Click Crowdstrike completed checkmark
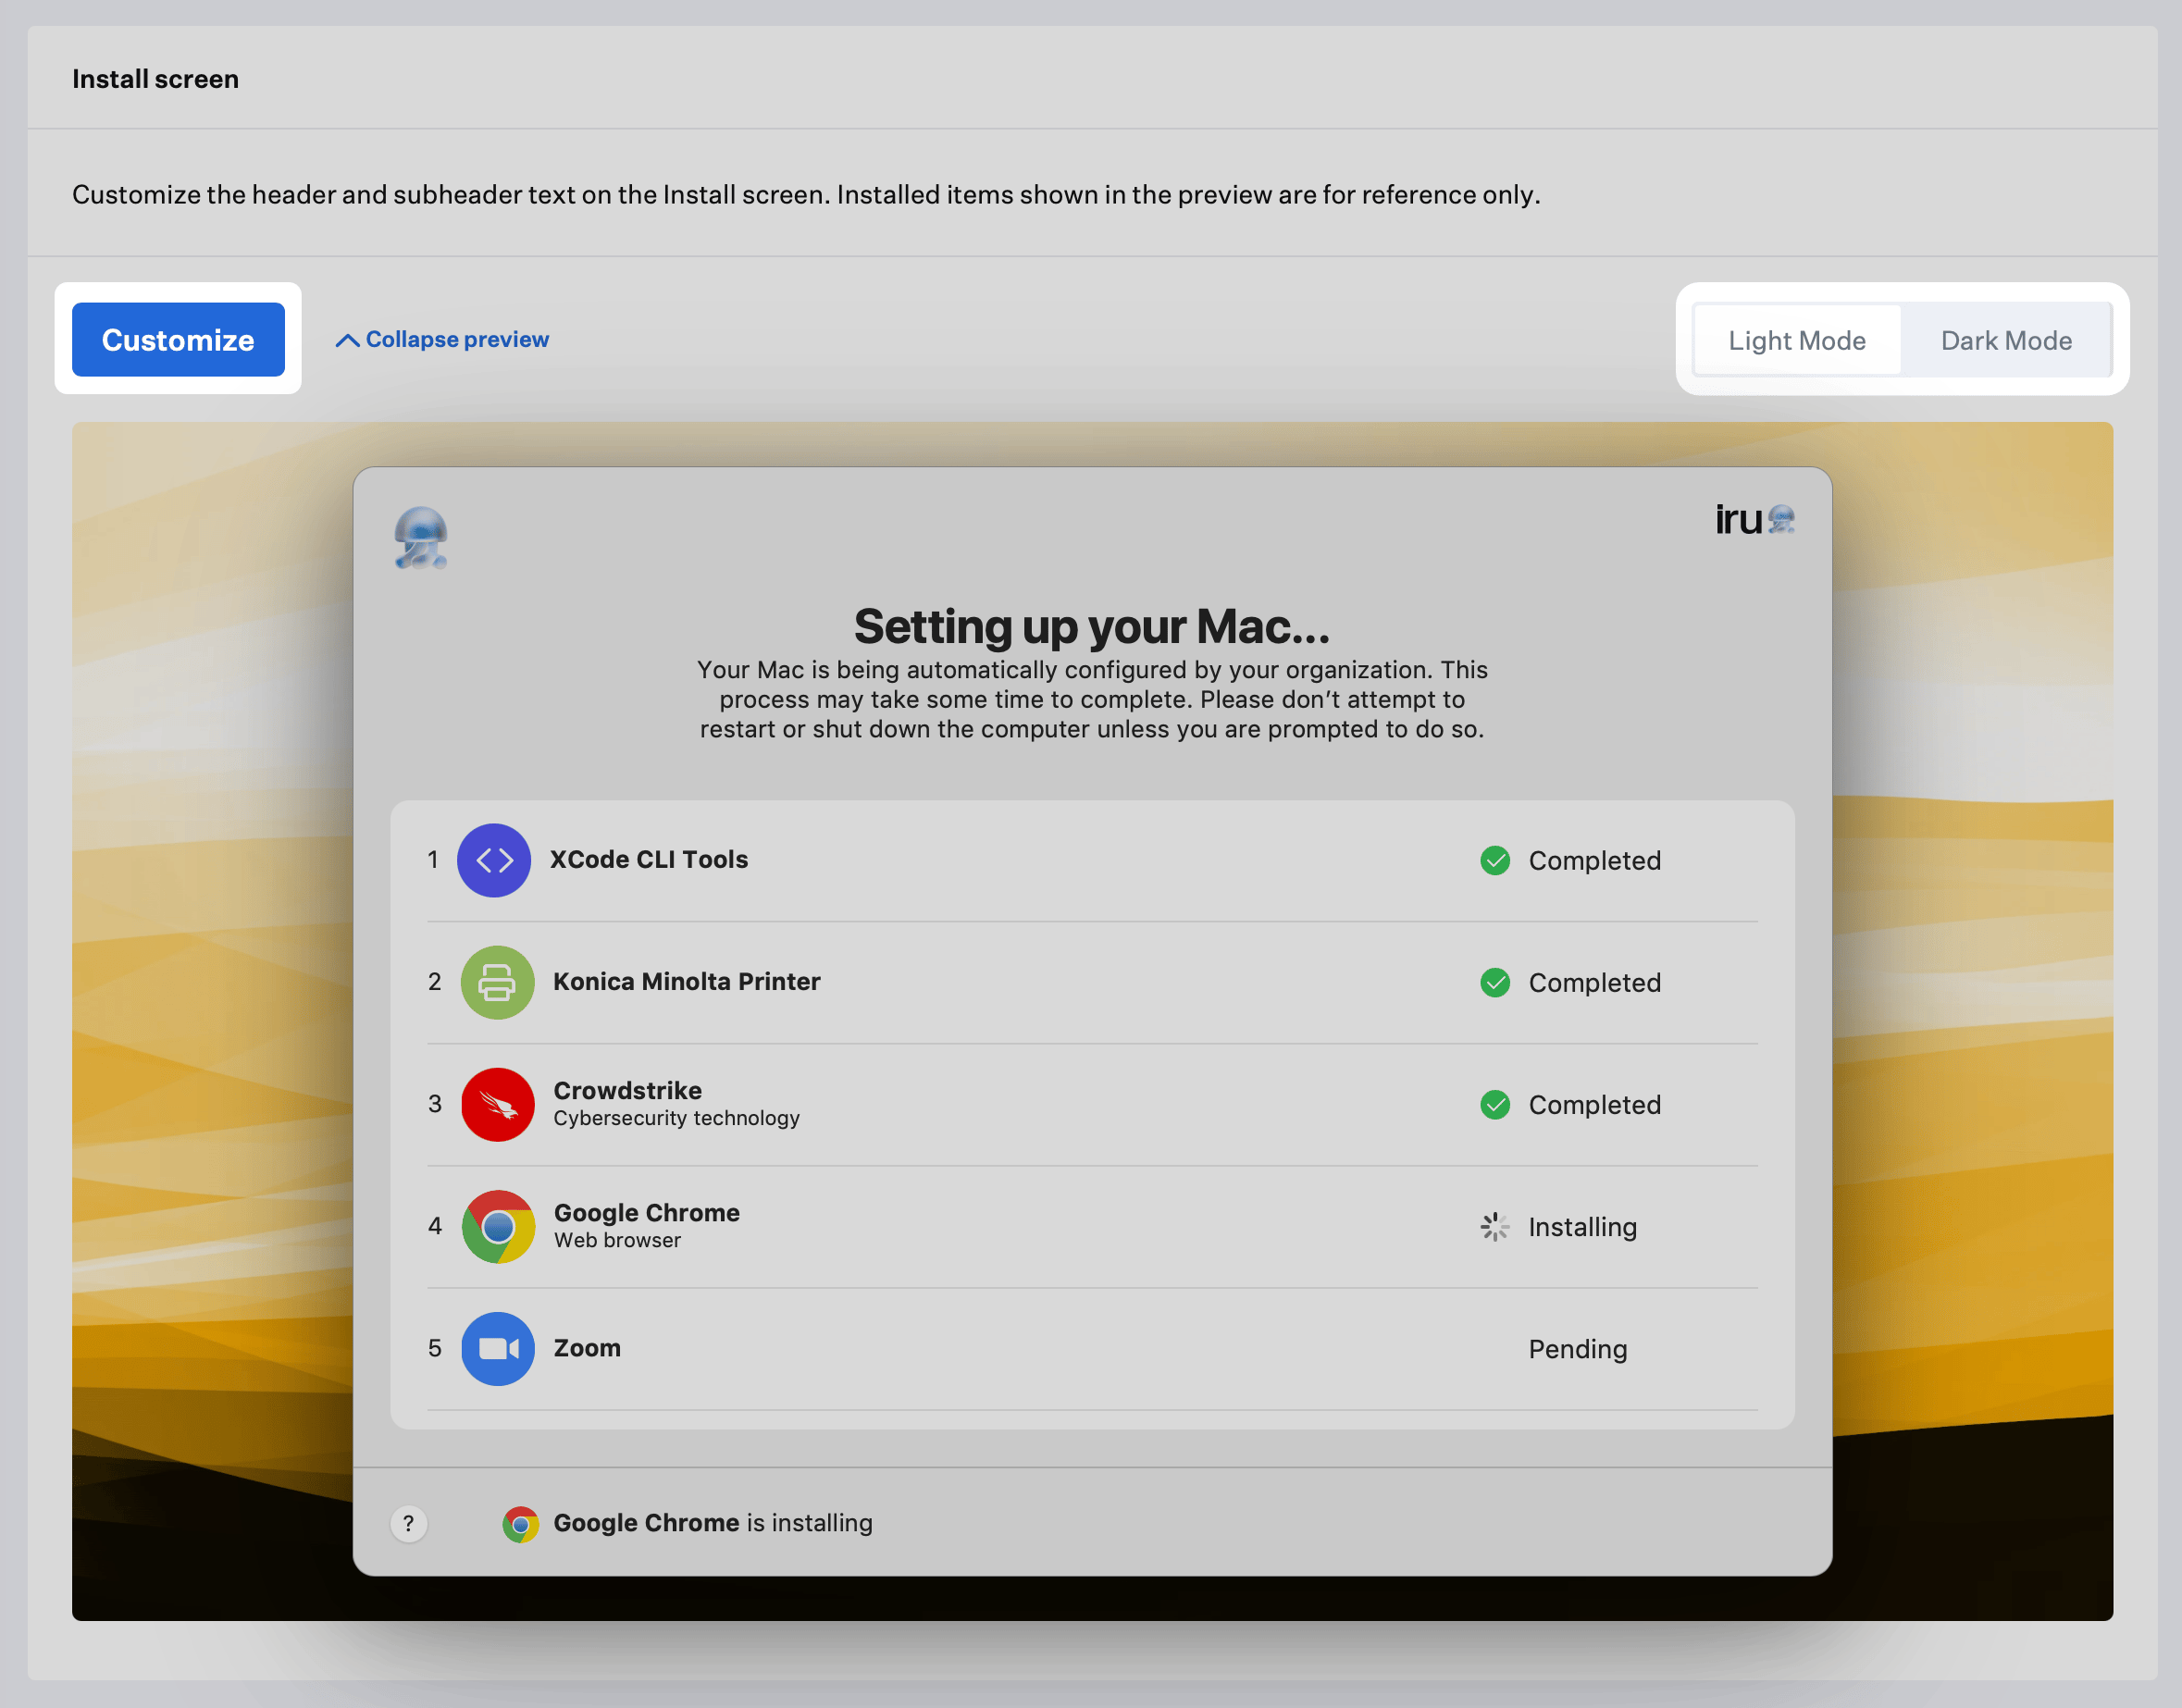Screen dimensions: 2182x1708 click(1495, 1104)
